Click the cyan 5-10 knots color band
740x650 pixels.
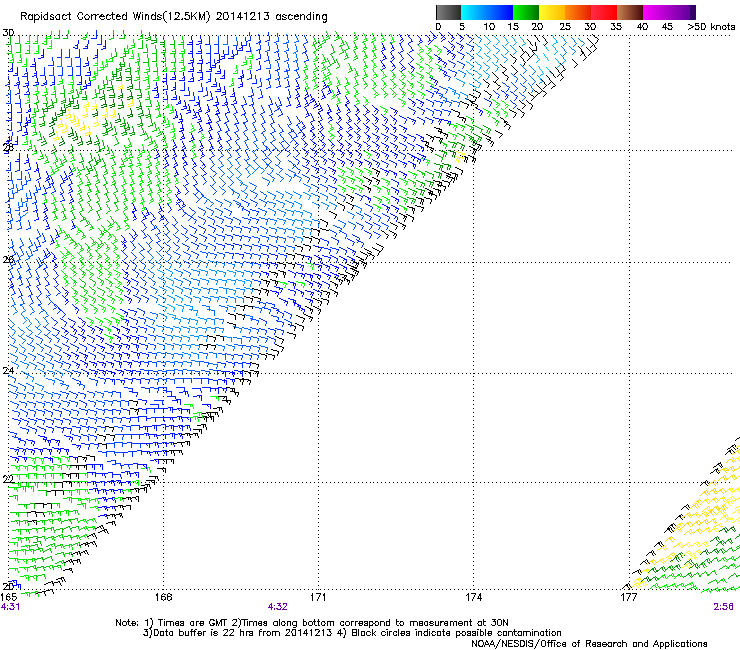[x=474, y=12]
